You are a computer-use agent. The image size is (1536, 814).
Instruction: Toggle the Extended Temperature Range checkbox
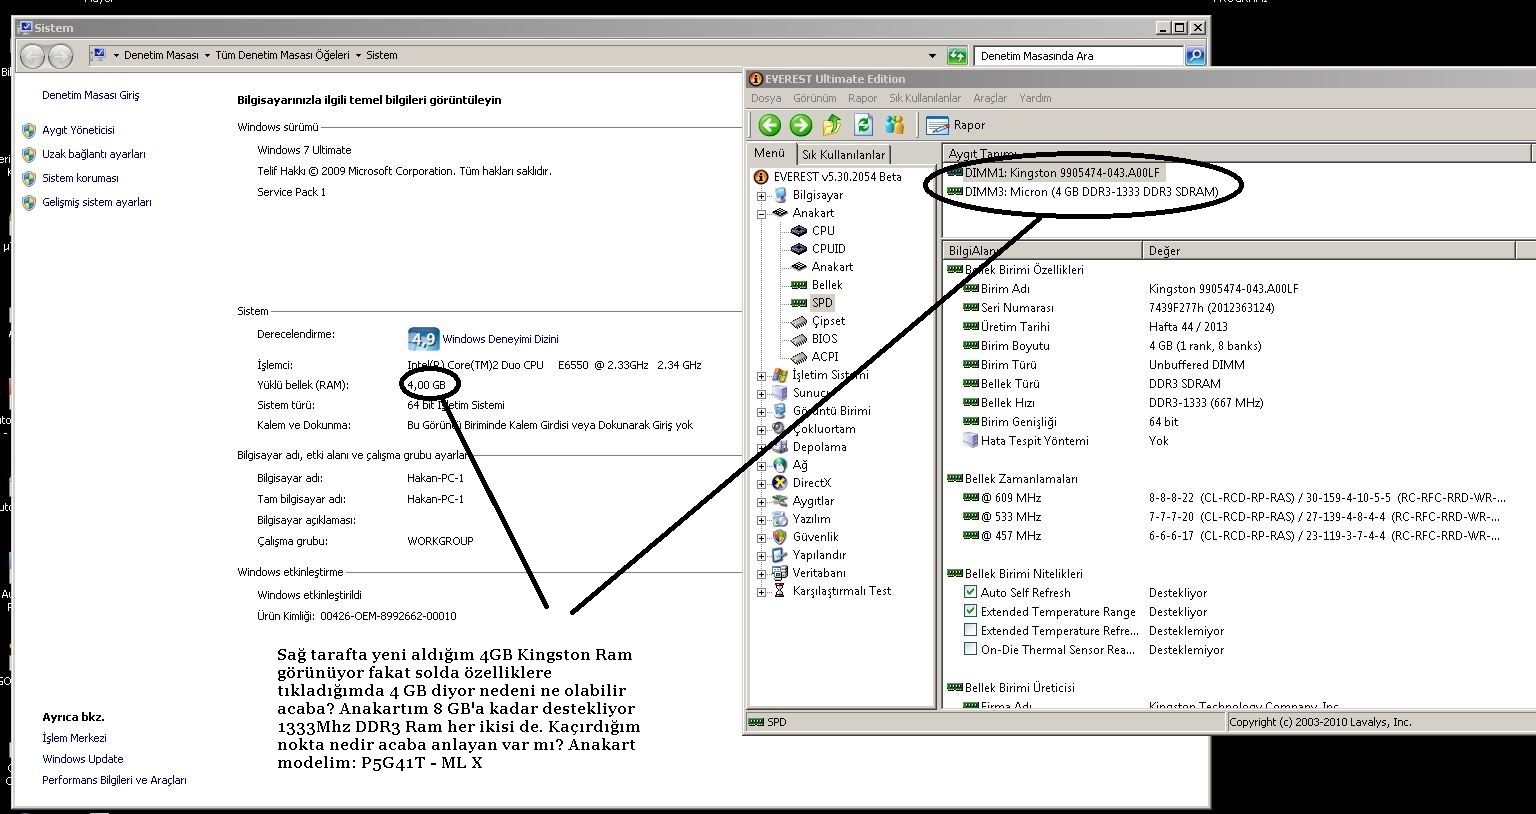pos(970,611)
